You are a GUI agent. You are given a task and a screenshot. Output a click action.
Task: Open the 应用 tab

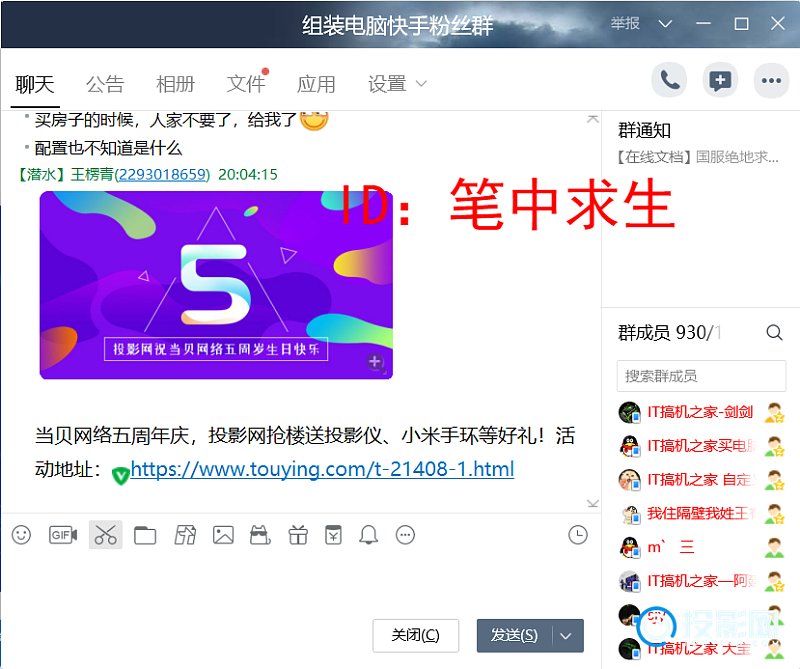tap(316, 84)
